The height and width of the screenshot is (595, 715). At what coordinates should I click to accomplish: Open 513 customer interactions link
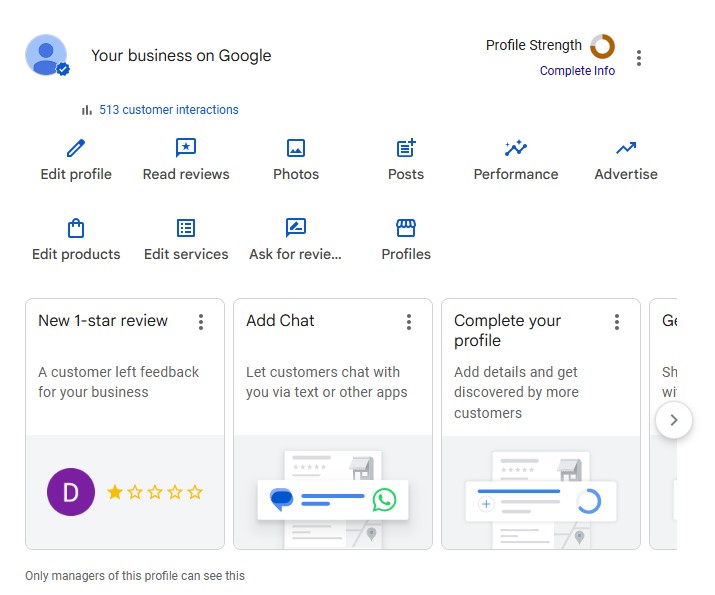[x=169, y=110]
